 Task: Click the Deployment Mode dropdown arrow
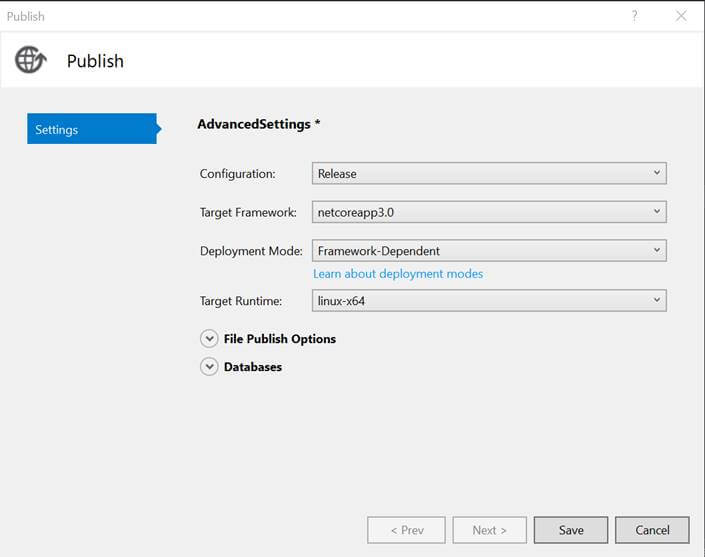657,250
